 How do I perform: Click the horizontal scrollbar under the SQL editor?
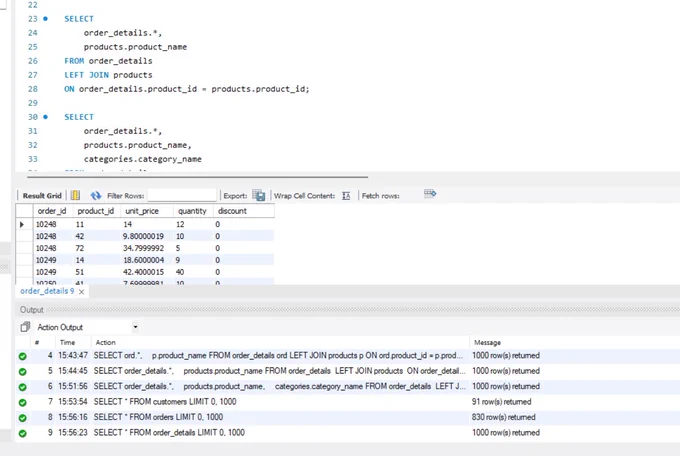click(197, 177)
